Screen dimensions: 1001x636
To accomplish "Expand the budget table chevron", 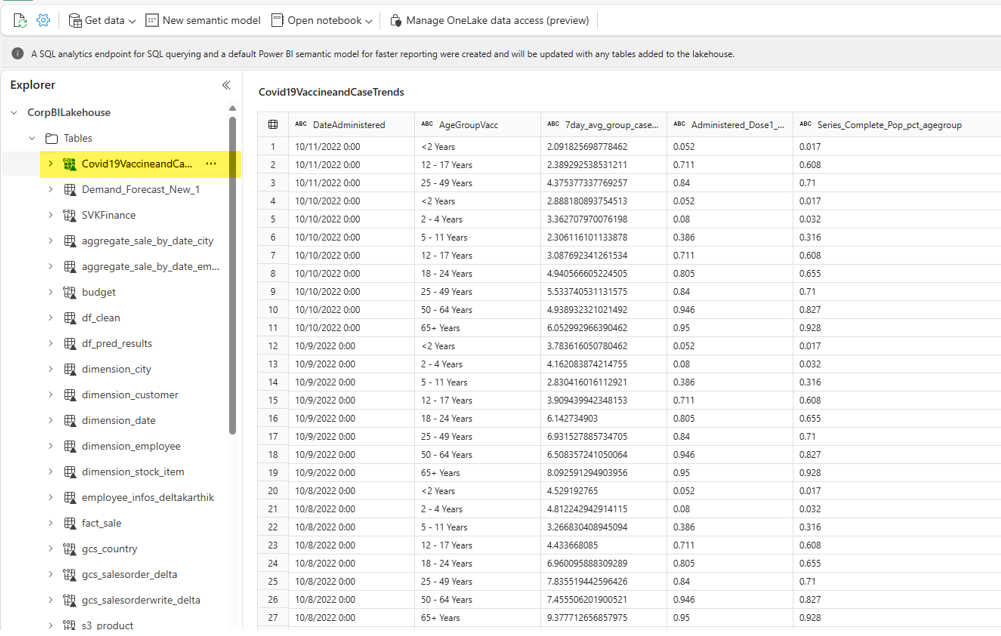I will point(50,292).
